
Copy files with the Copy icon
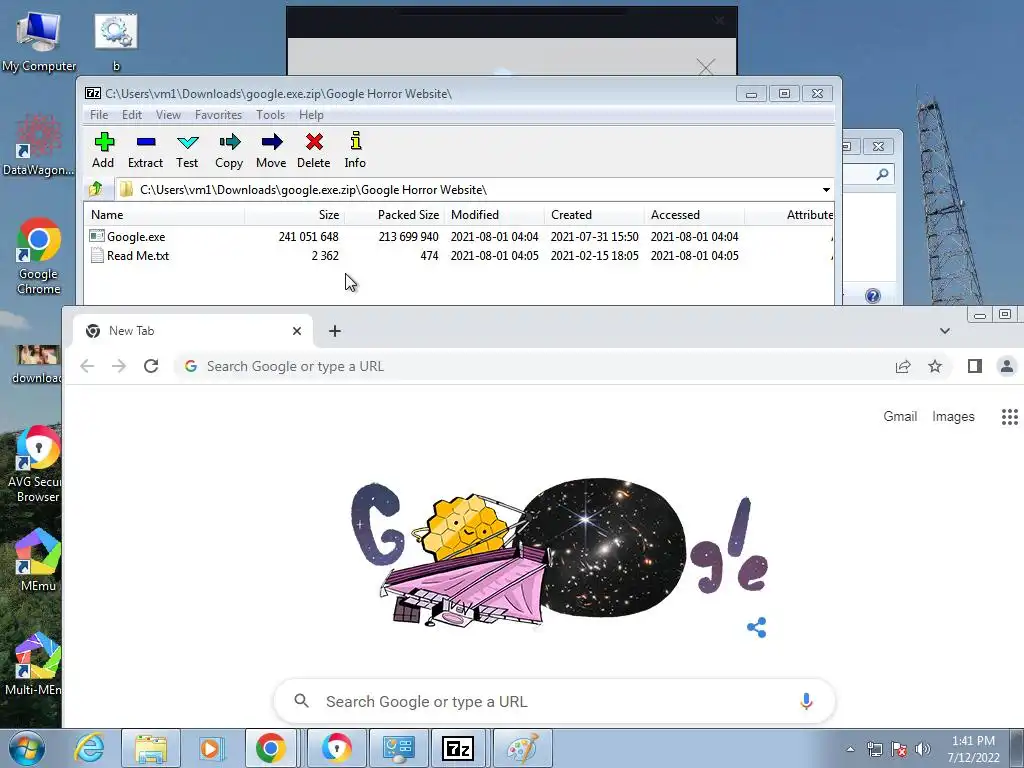click(229, 150)
